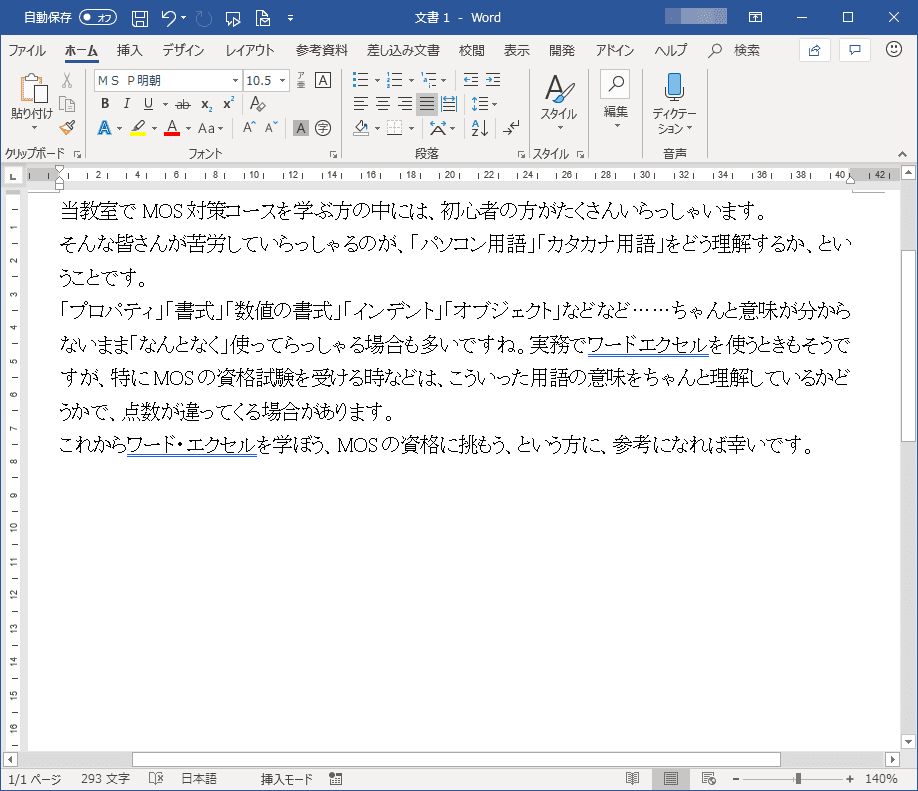Screen dimensions: 918x791
Task: Open line spacing dropdown
Action: click(x=484, y=104)
